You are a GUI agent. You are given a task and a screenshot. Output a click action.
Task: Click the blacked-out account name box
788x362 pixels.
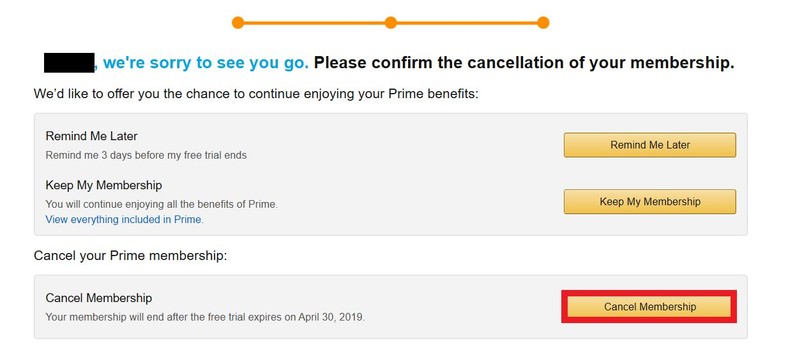click(69, 62)
